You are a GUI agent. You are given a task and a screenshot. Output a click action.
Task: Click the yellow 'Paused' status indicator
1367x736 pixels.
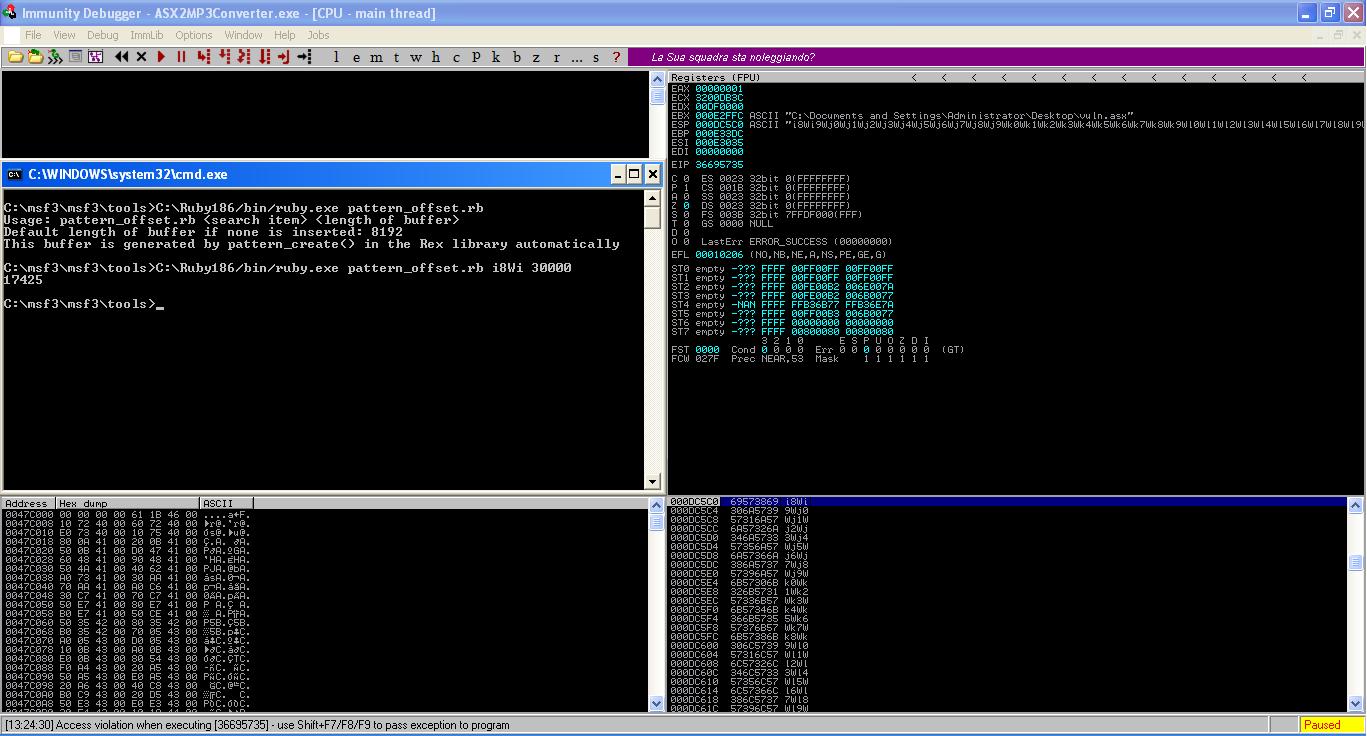pos(1330,725)
